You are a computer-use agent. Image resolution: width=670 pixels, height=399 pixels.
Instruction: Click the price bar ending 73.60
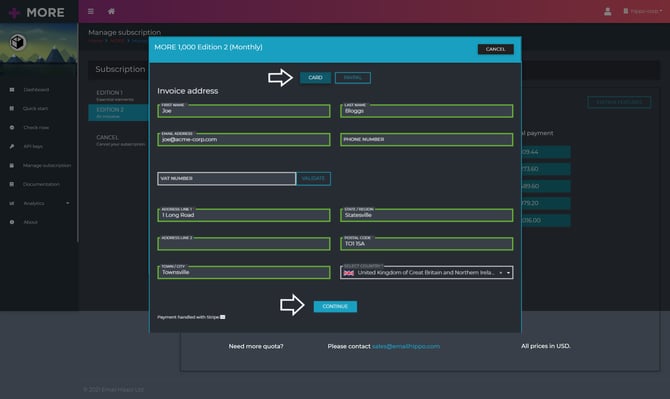point(546,169)
